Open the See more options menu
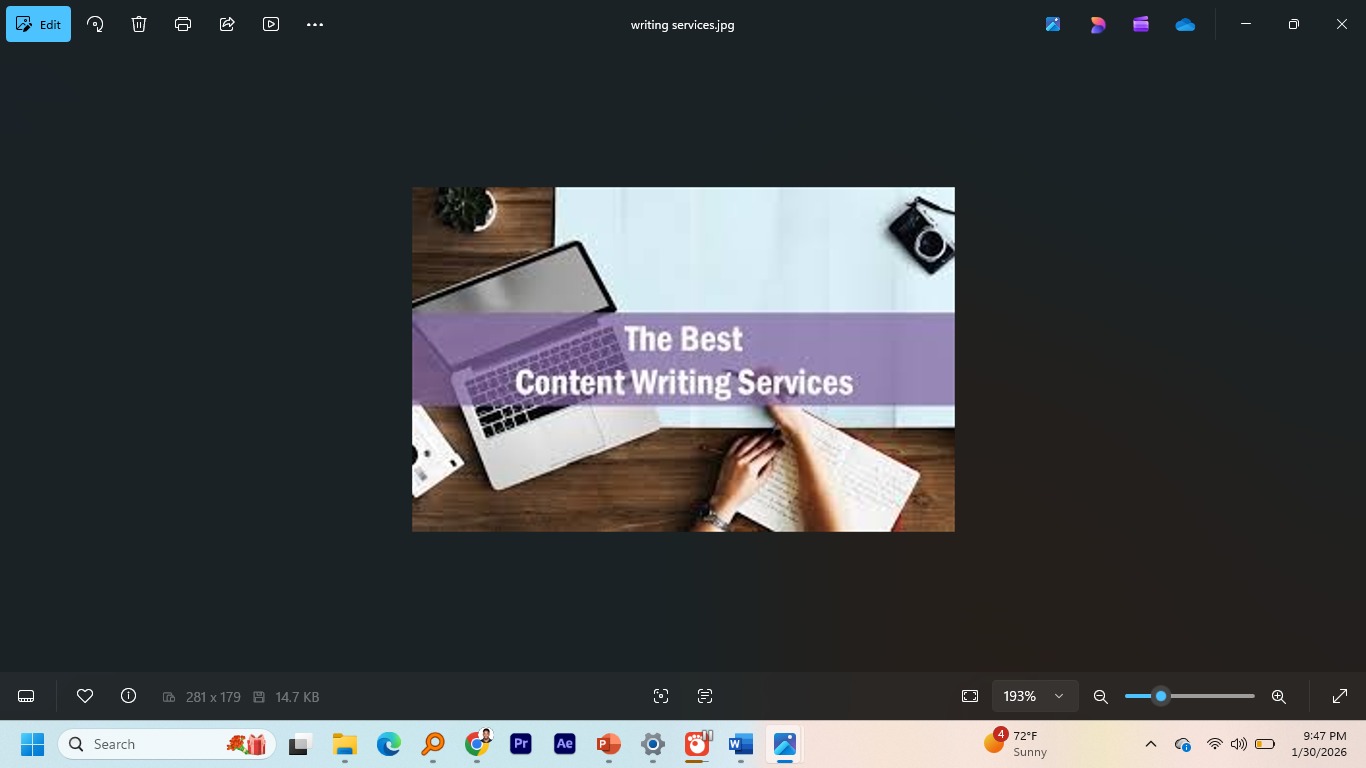This screenshot has width=1366, height=768. (x=315, y=24)
